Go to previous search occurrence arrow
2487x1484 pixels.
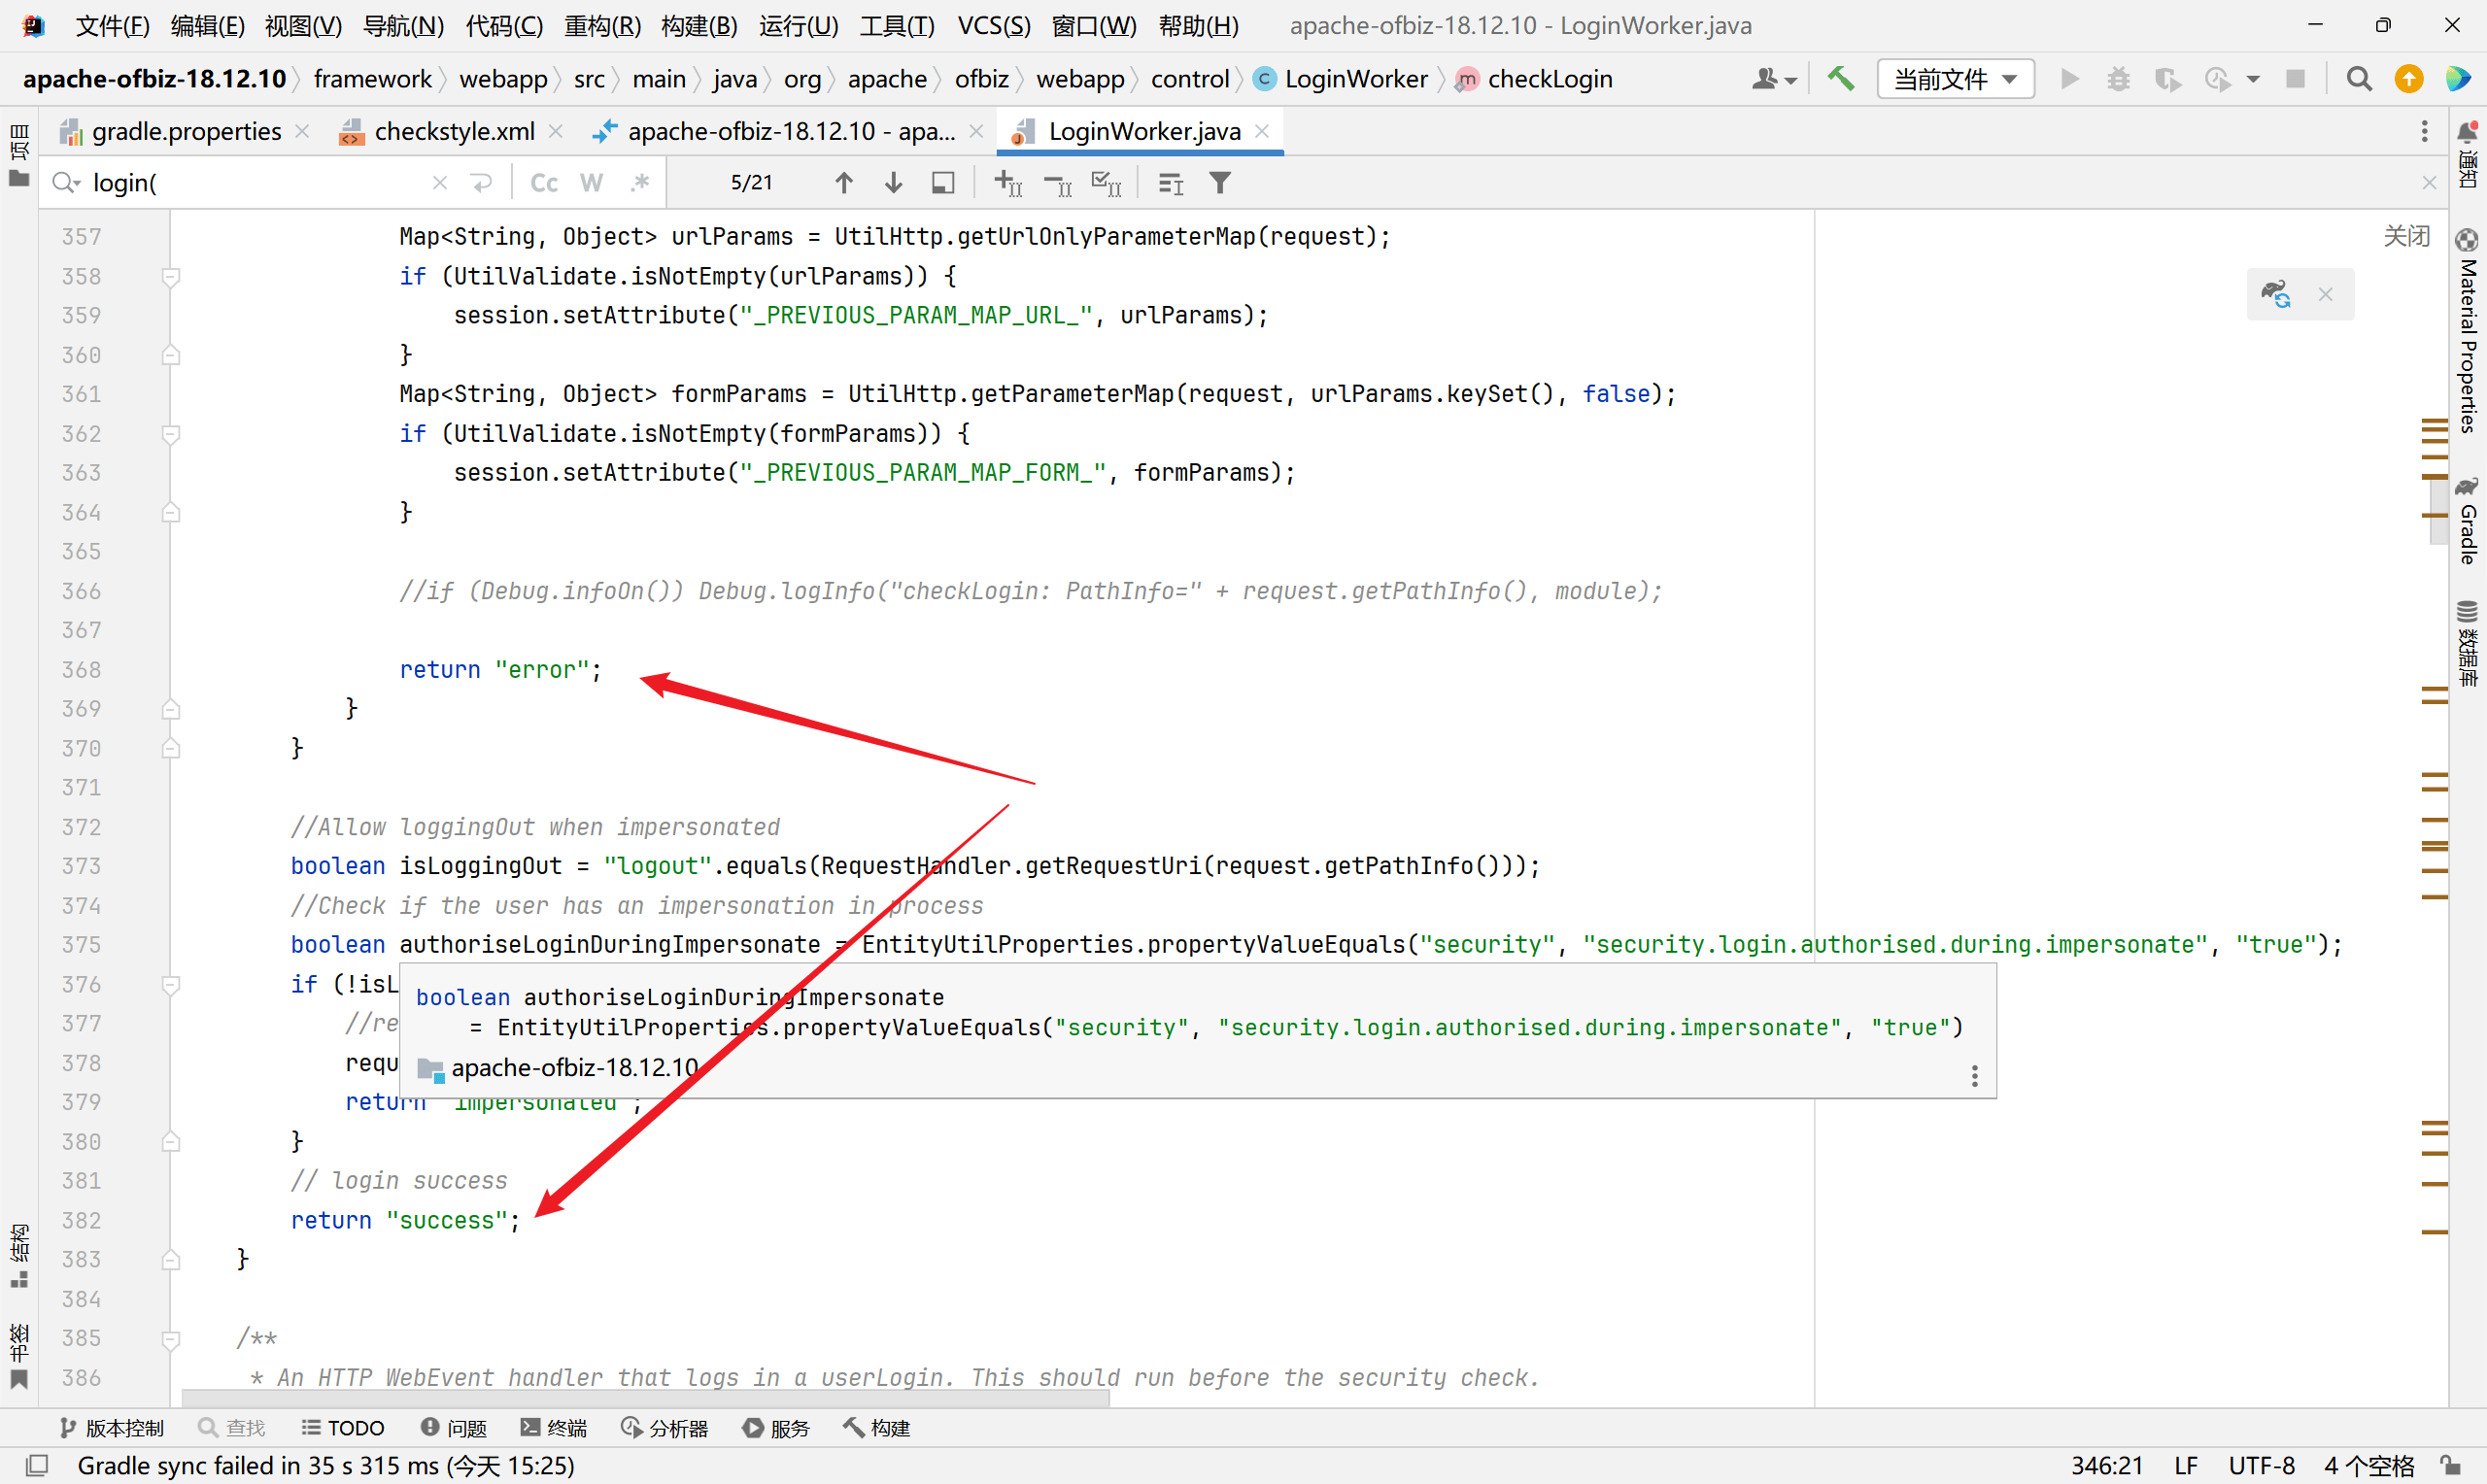844,183
